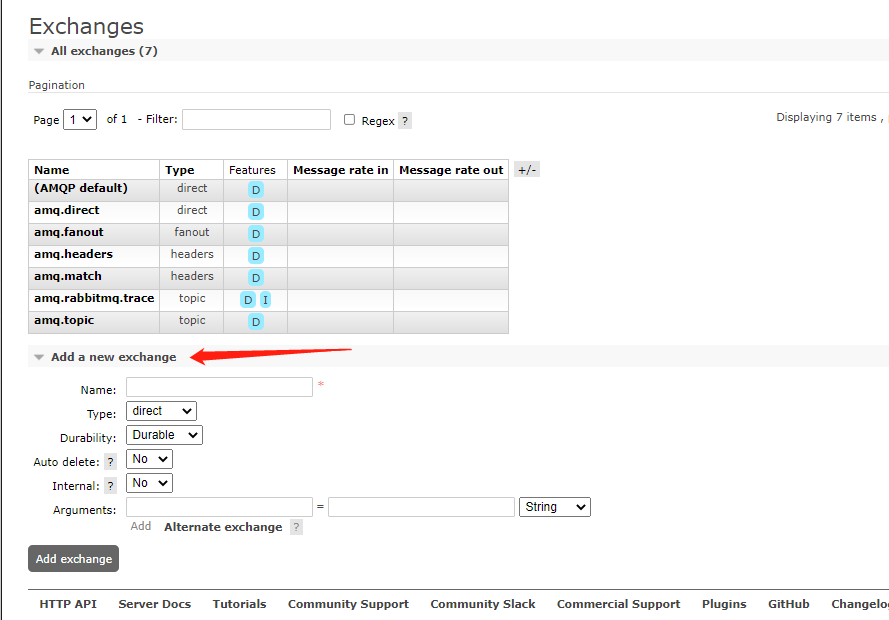Click the D badge in the amq.topic row
The height and width of the screenshot is (620, 889).
pyautogui.click(x=256, y=322)
